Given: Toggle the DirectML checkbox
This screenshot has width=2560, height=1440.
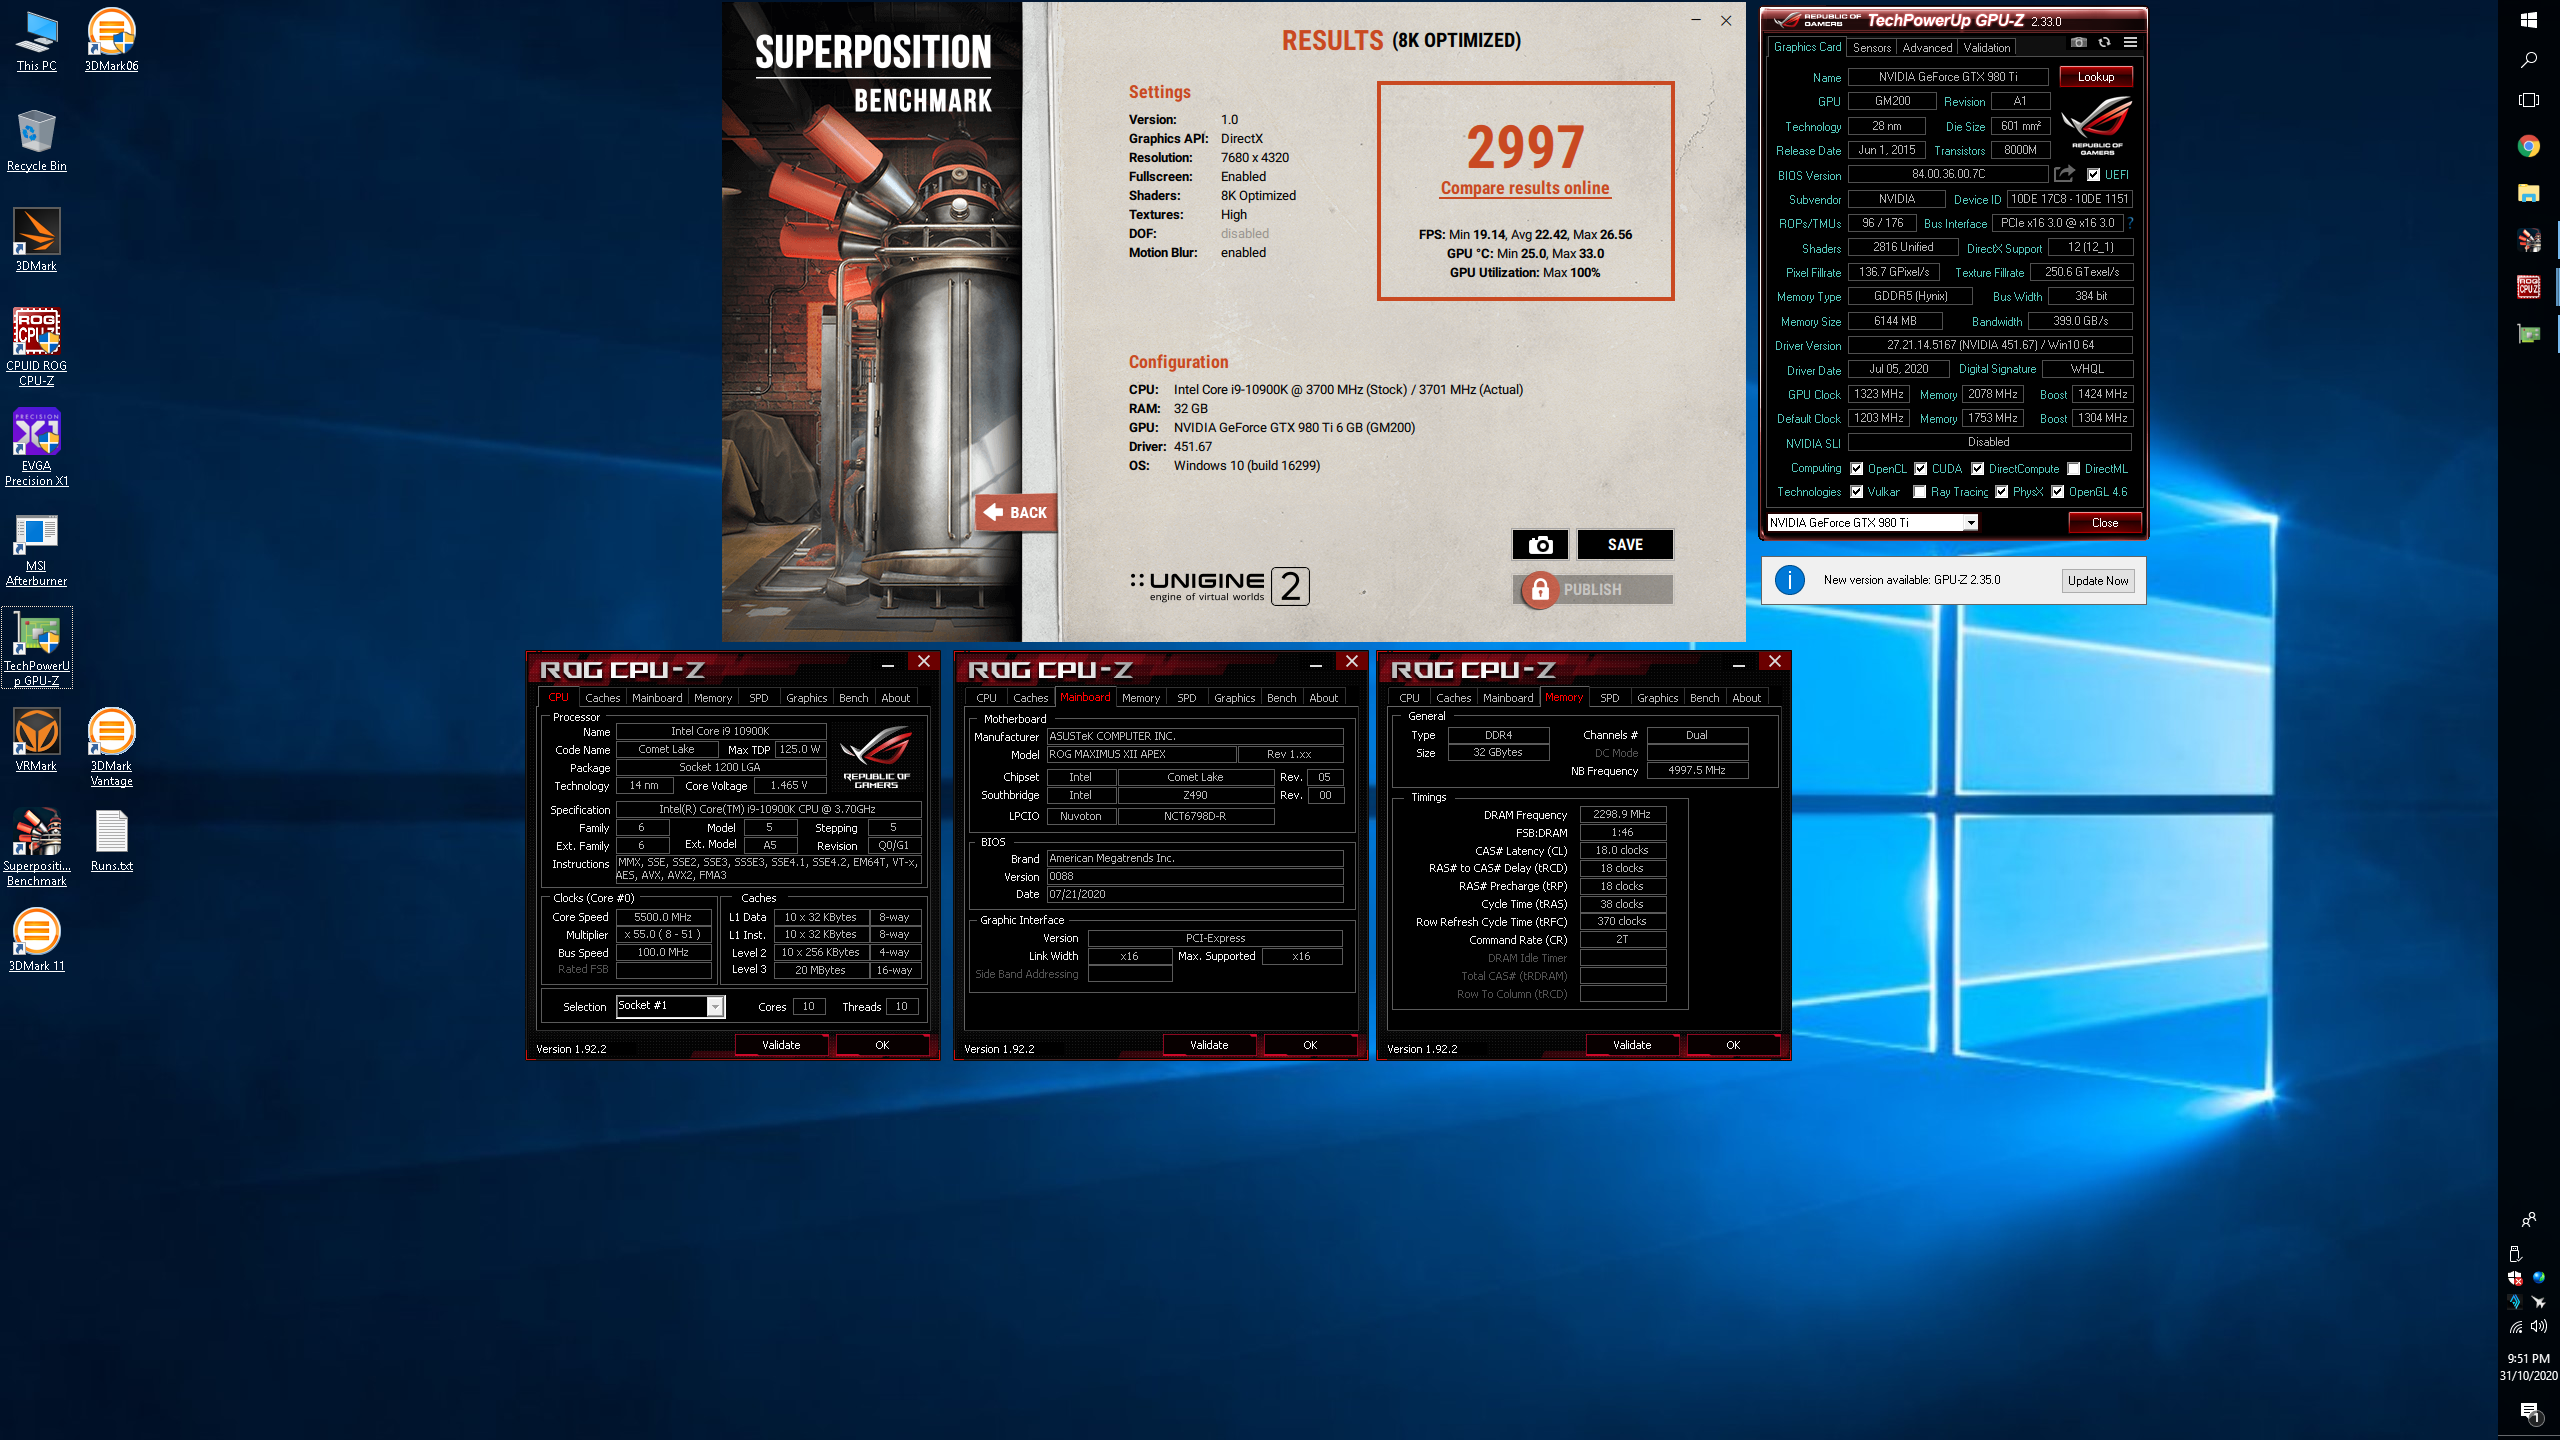Looking at the screenshot, I should click(2074, 469).
